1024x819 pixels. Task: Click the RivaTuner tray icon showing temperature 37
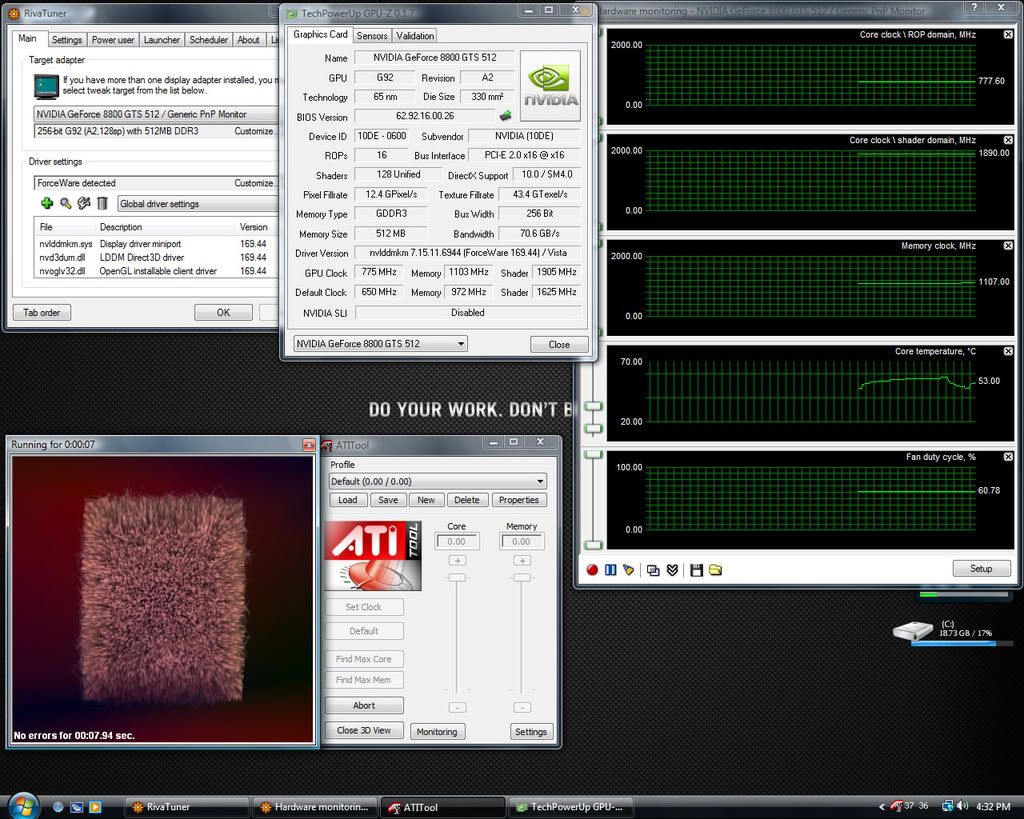pyautogui.click(x=897, y=806)
